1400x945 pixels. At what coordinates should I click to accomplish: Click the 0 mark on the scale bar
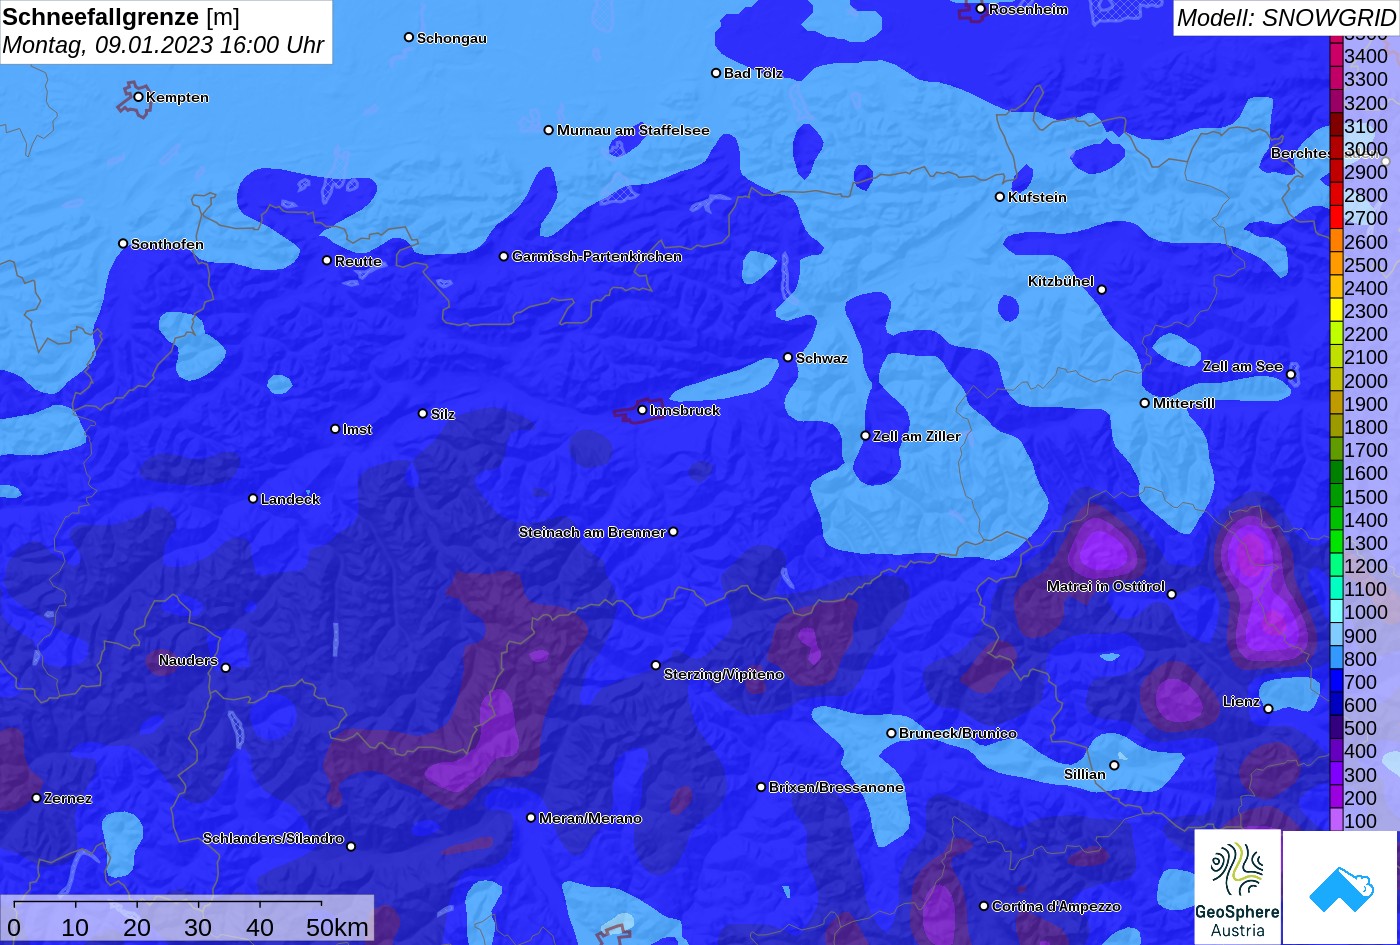(13, 927)
